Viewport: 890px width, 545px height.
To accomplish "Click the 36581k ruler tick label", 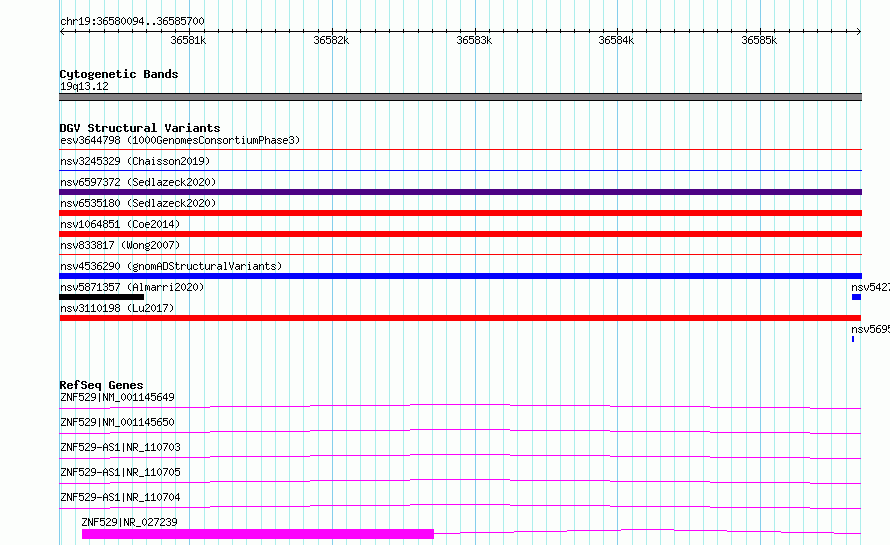I will tap(188, 40).
